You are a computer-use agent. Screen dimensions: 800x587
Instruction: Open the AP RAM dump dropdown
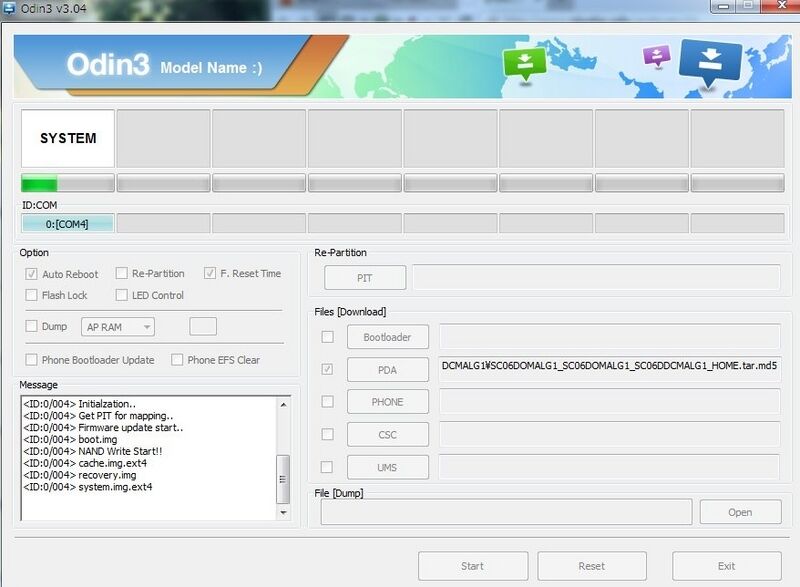click(x=118, y=327)
